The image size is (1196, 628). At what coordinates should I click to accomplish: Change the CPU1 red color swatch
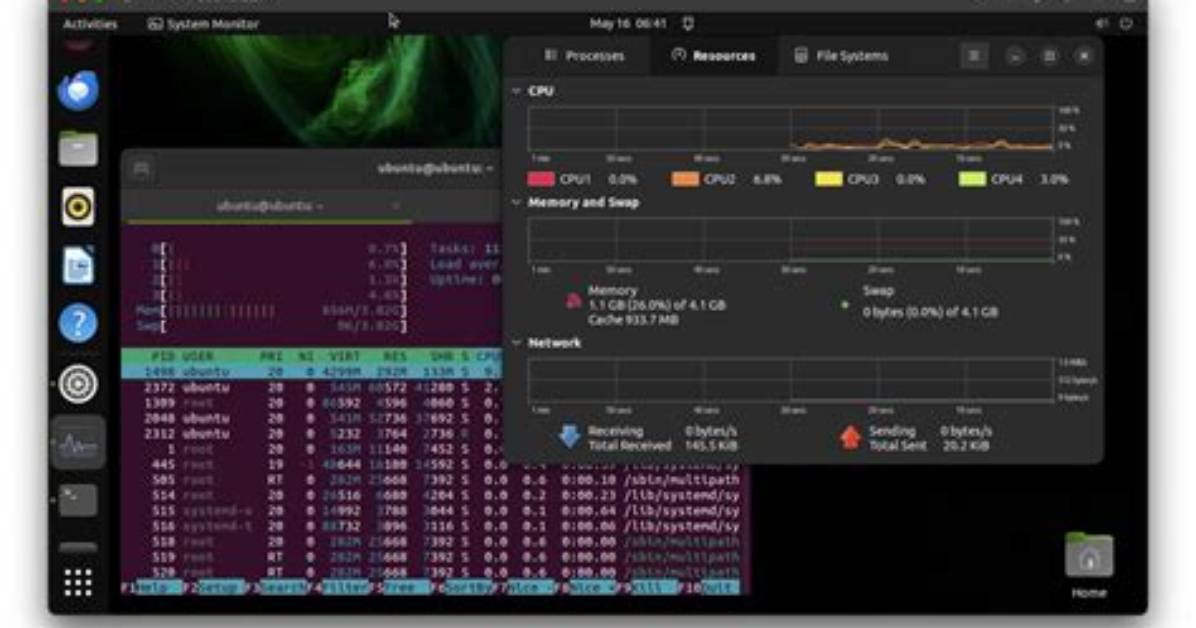[540, 179]
